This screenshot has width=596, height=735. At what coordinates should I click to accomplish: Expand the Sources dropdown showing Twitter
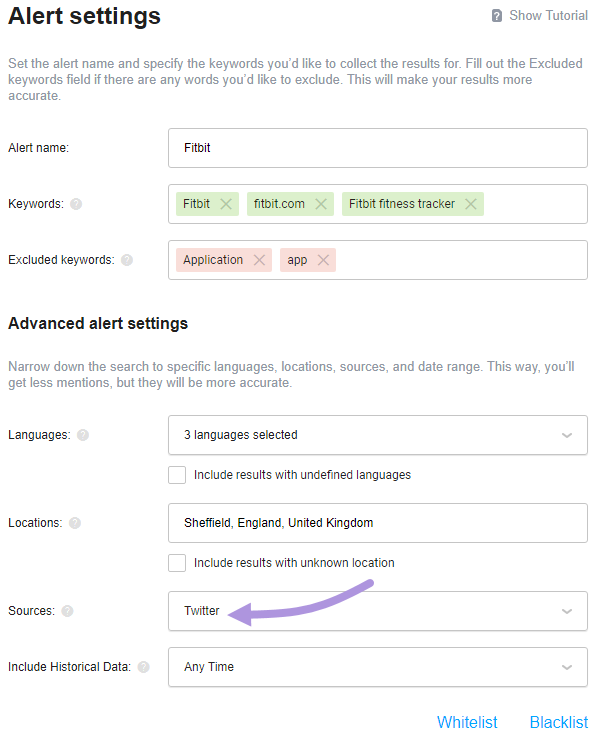point(378,611)
